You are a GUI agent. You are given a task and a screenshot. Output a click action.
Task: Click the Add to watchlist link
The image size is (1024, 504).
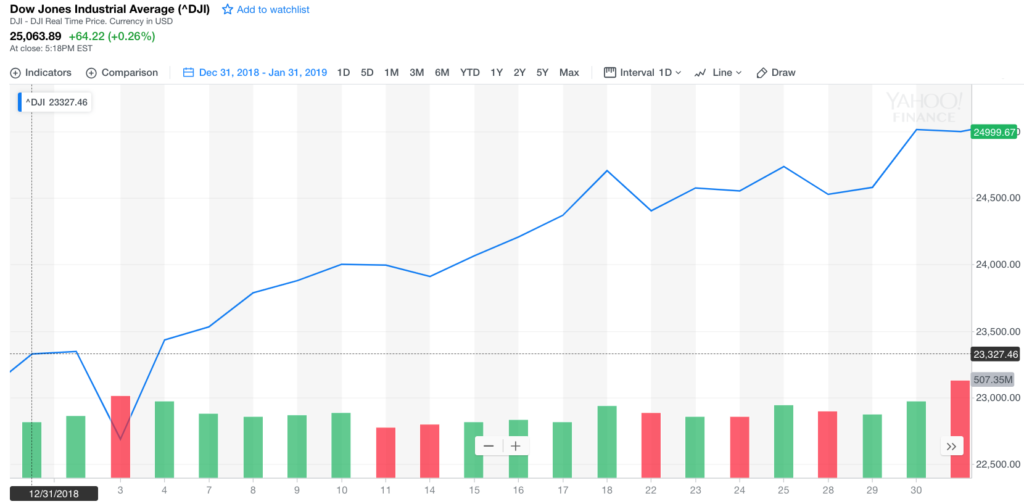[274, 10]
